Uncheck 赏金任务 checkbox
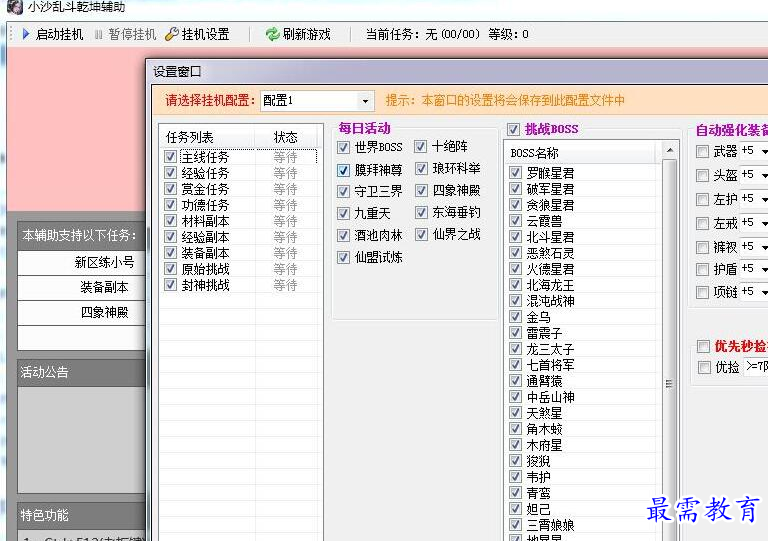This screenshot has width=768, height=541. (x=170, y=188)
